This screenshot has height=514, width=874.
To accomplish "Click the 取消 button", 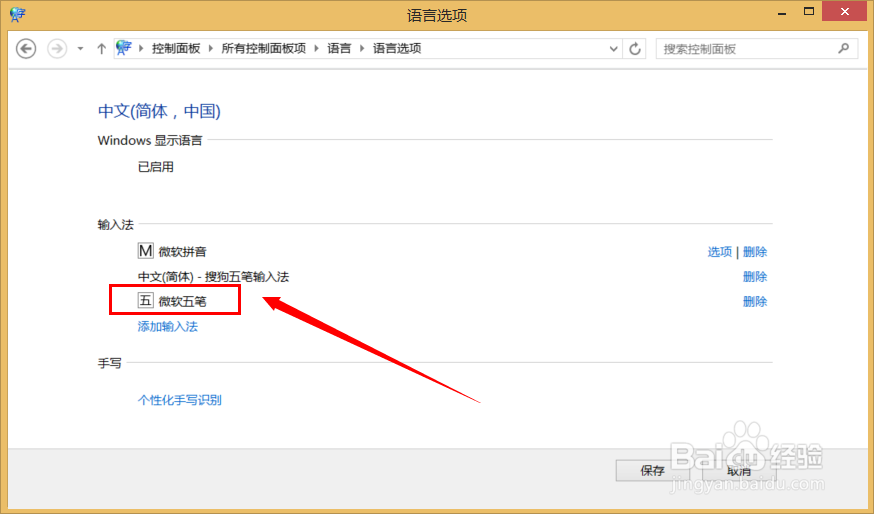I will tap(739, 471).
